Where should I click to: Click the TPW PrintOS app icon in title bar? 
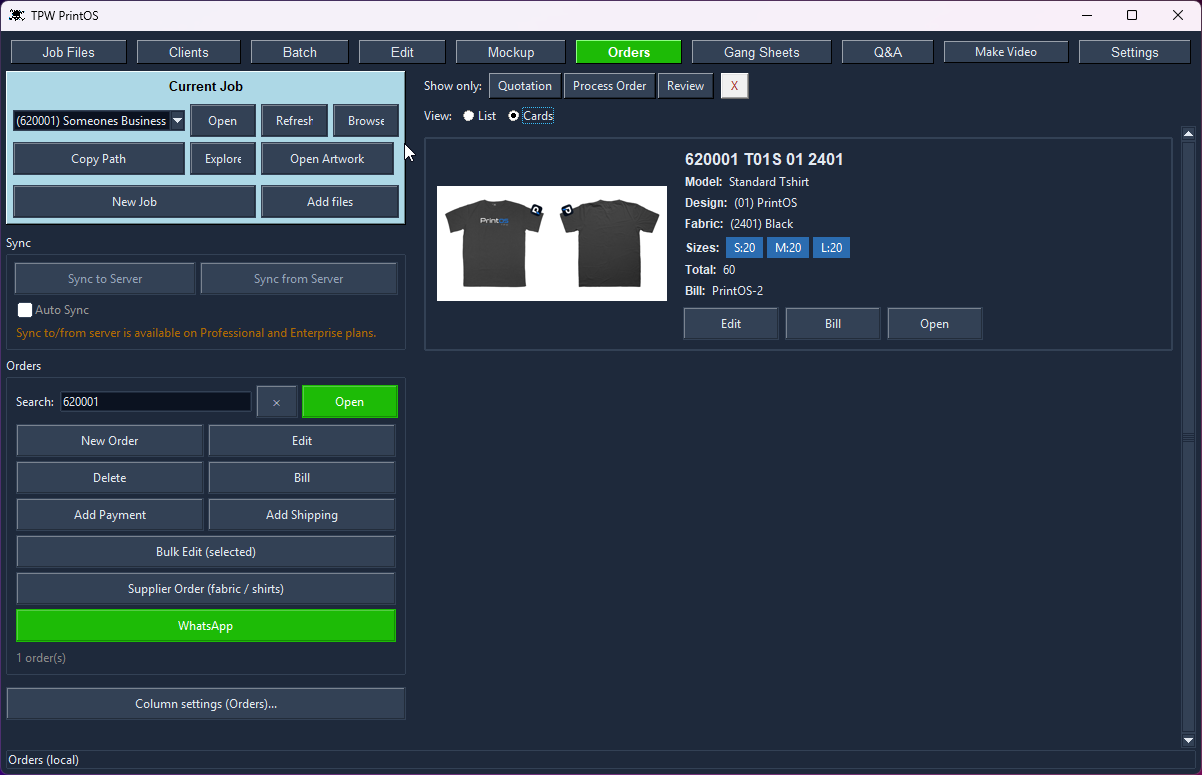click(17, 15)
